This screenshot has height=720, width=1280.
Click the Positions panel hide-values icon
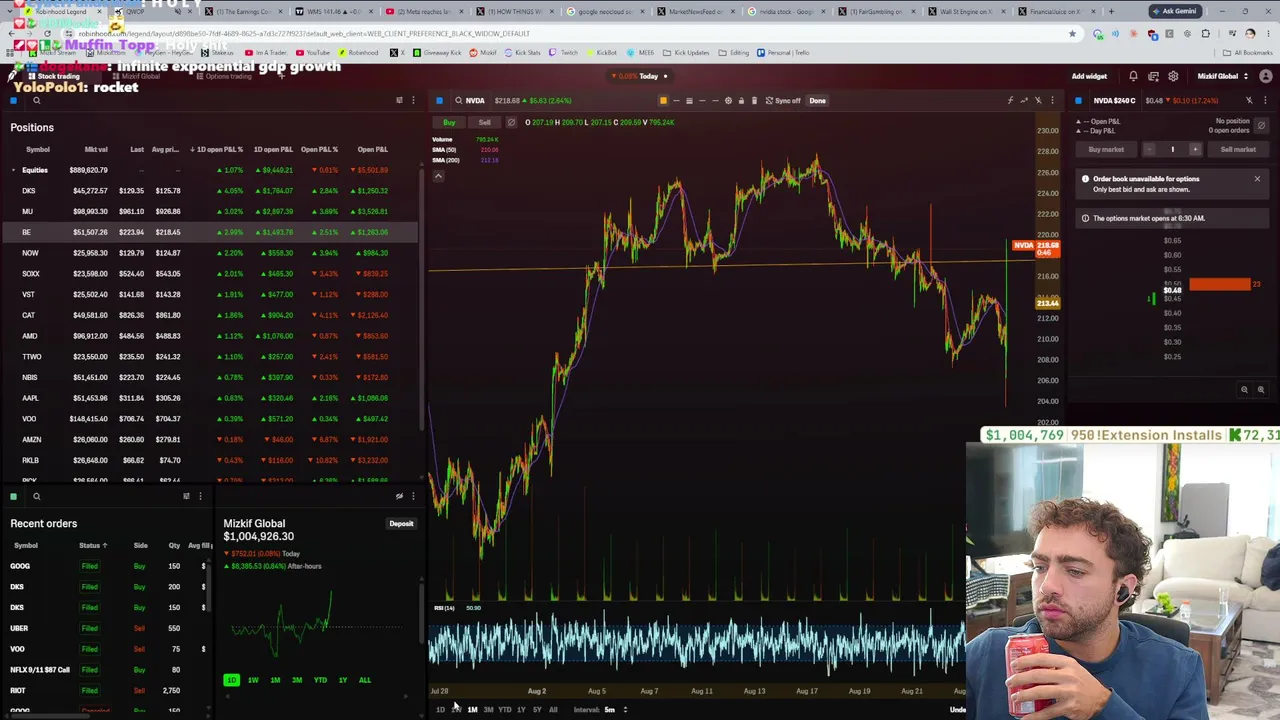tap(399, 100)
